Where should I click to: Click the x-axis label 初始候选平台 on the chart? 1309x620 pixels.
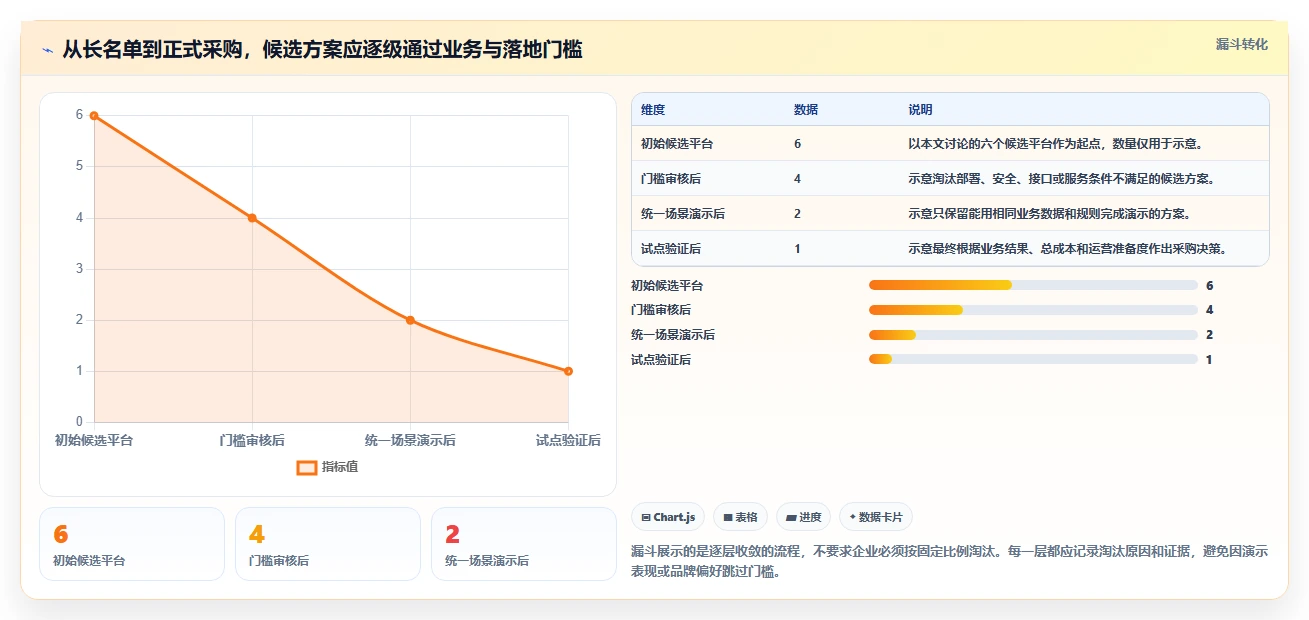pos(94,440)
